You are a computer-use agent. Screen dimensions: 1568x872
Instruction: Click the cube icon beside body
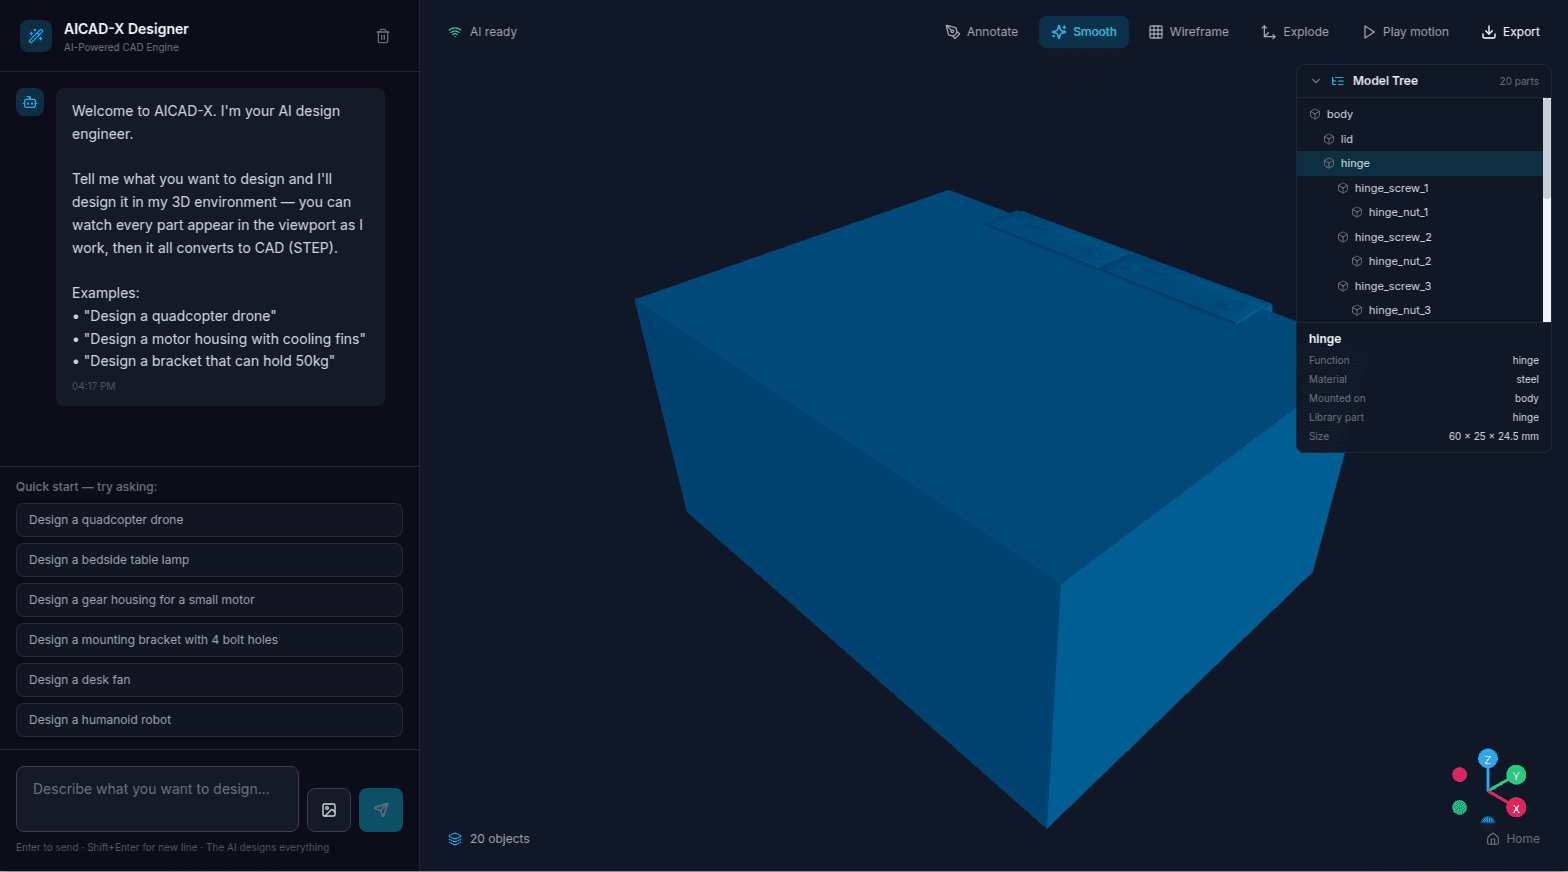1315,114
